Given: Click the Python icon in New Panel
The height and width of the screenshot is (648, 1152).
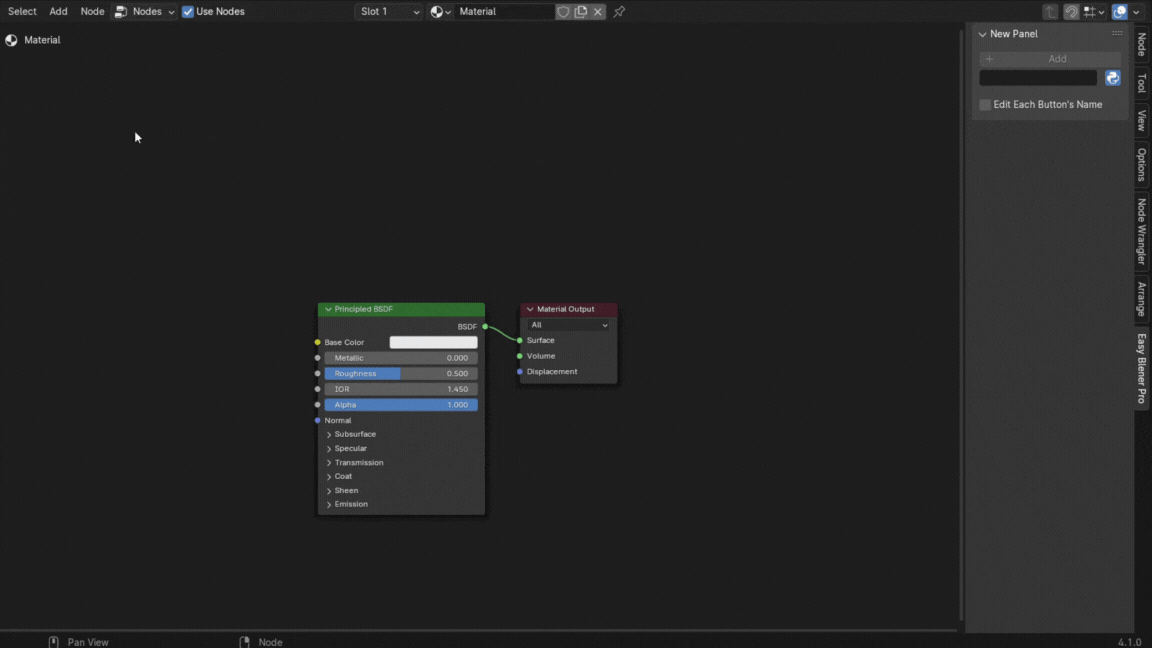Looking at the screenshot, I should 1112,78.
